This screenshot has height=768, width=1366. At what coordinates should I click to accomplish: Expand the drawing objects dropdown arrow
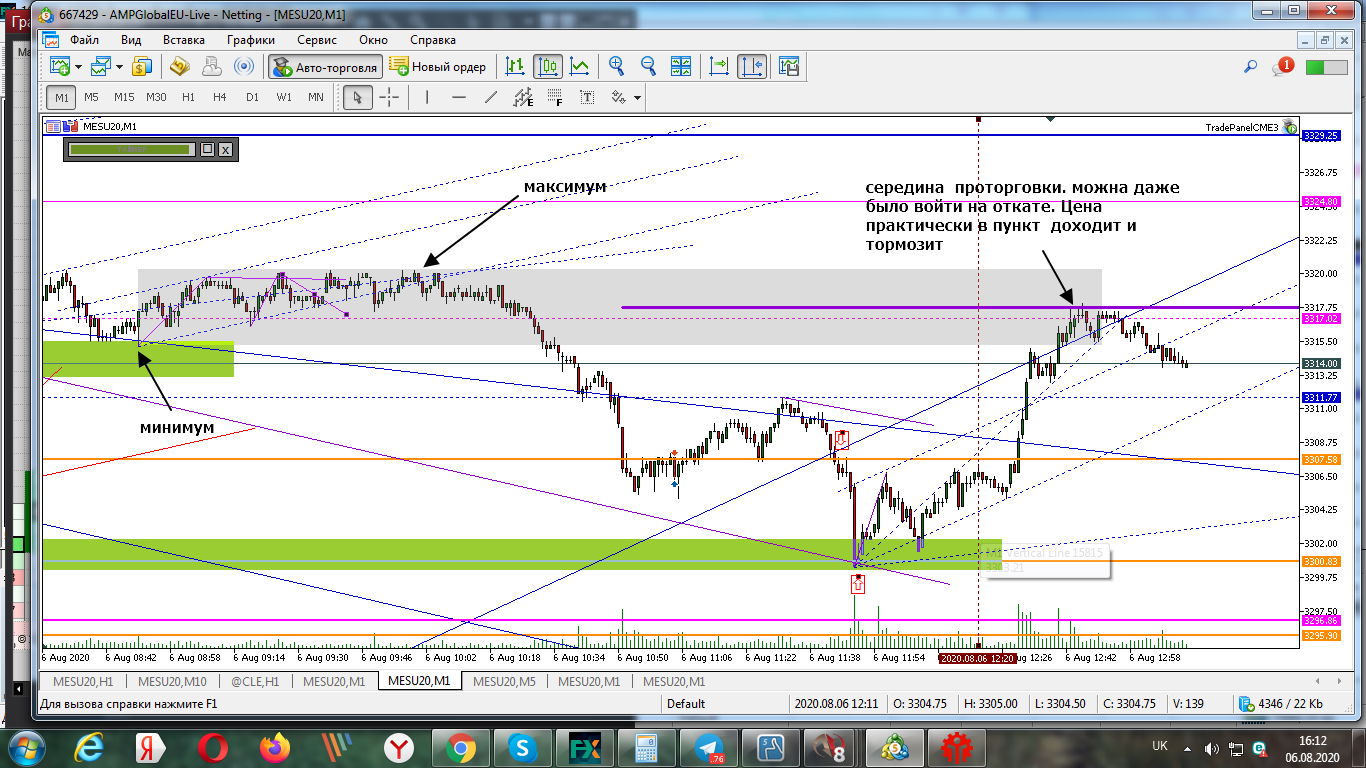pyautogui.click(x=637, y=98)
